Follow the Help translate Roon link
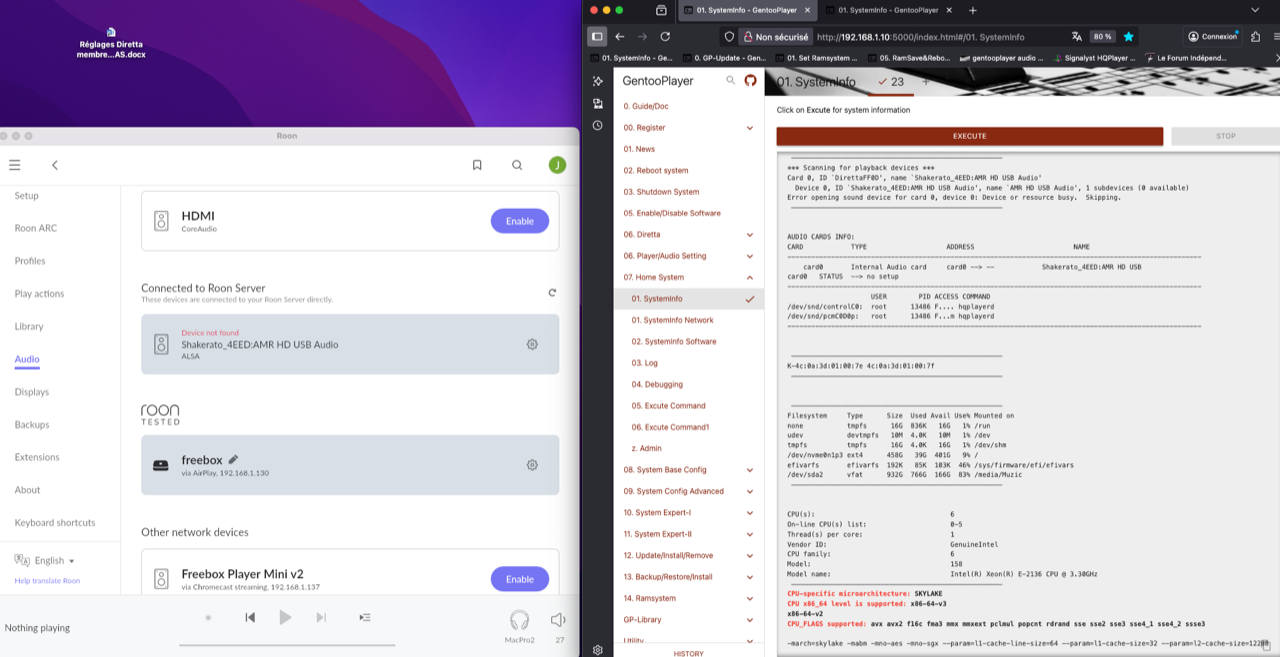 pyautogui.click(x=47, y=581)
